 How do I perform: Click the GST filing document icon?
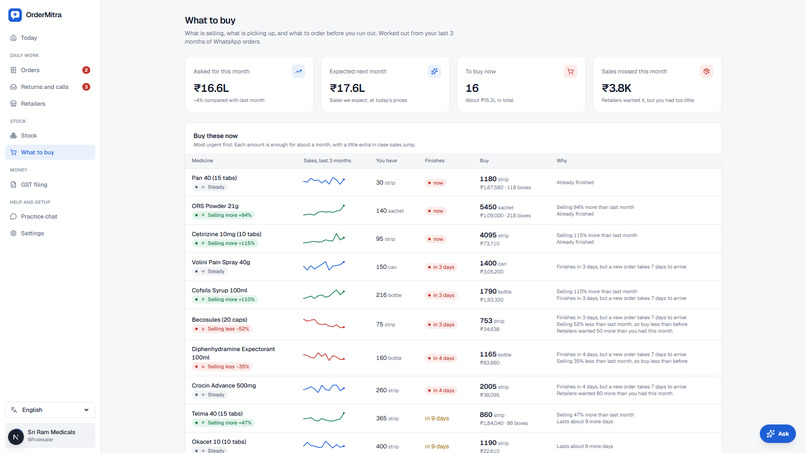click(x=13, y=185)
